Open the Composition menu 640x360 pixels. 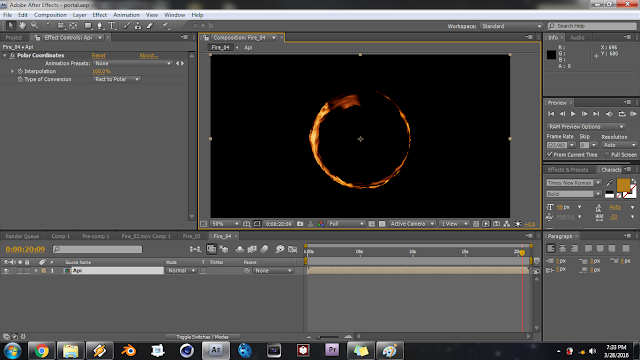(50, 15)
